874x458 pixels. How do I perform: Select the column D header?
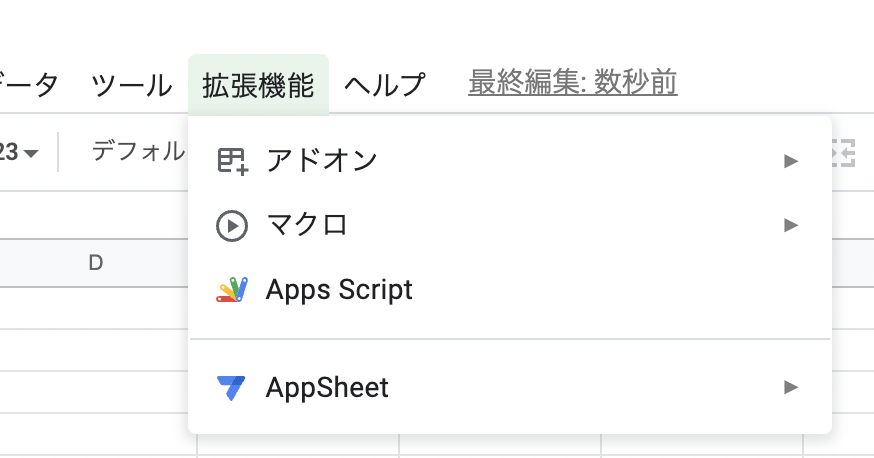coord(96,263)
